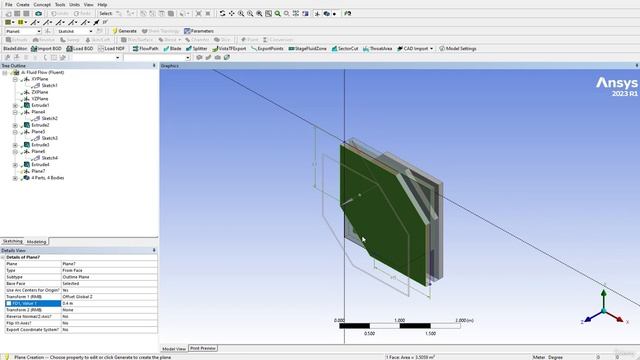Screen dimensions: 640x360
Task: Open Blend dropdown arrow
Action: click(180, 40)
